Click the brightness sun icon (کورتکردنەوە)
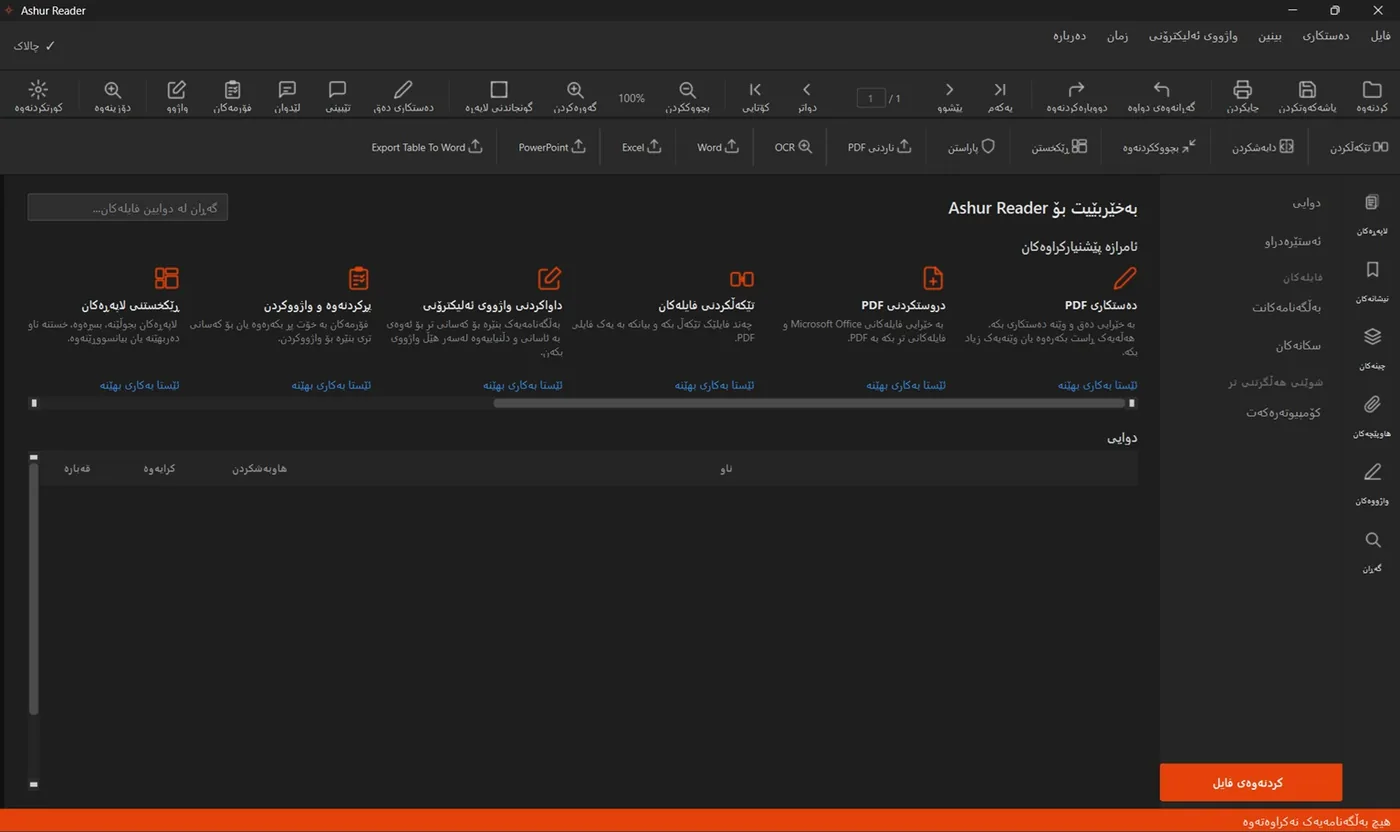The height and width of the screenshot is (832, 1400). (38, 96)
